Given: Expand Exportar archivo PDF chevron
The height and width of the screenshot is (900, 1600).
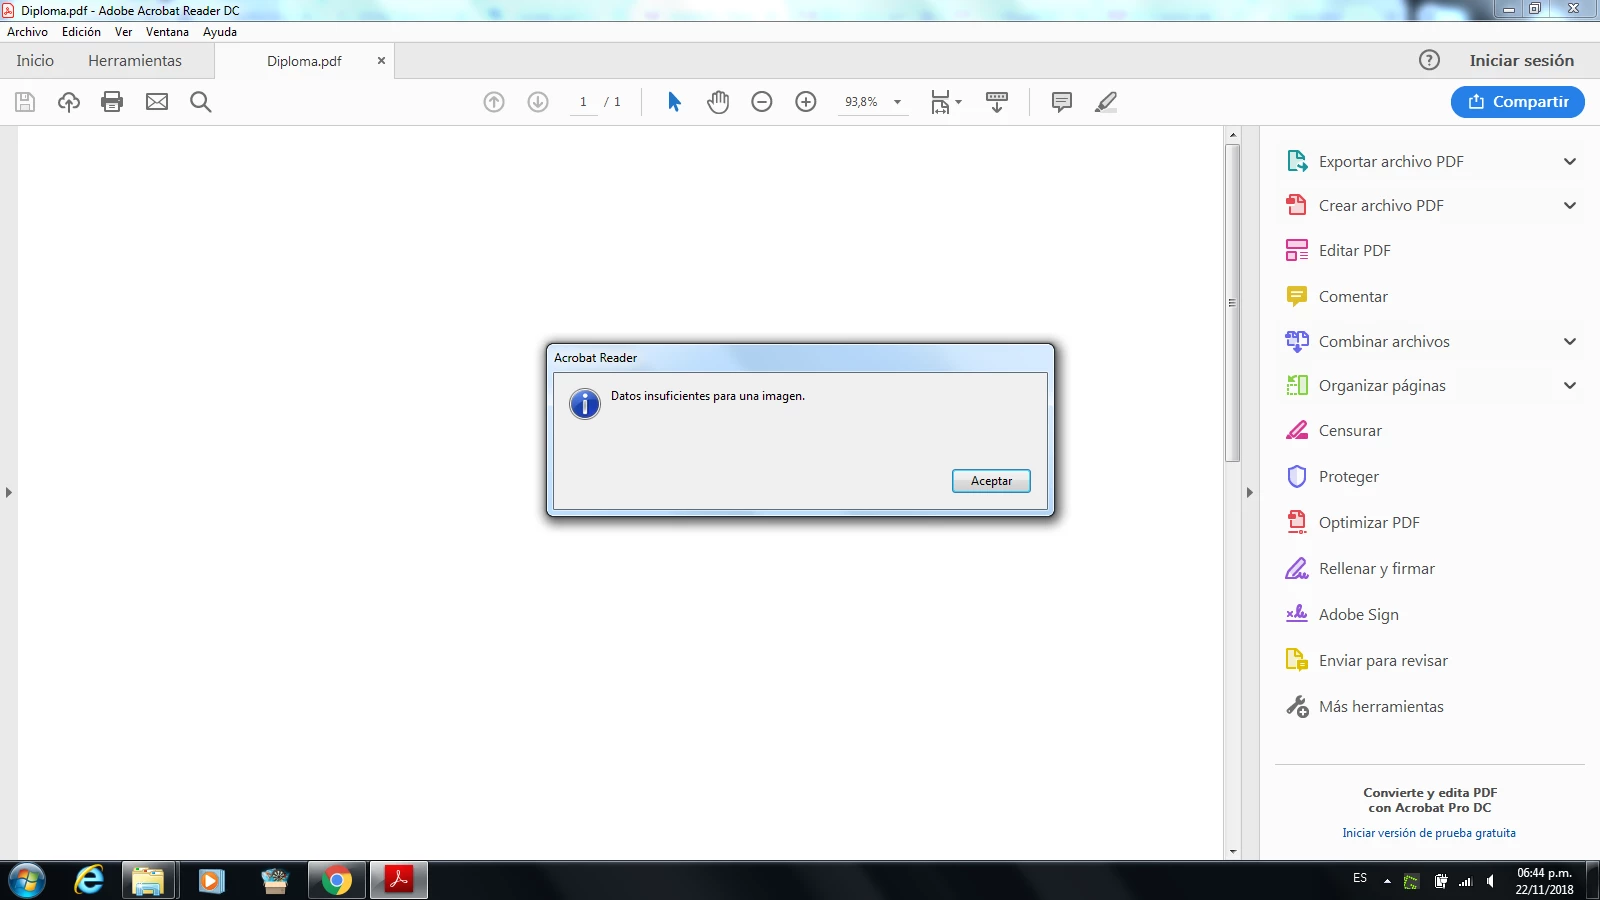Looking at the screenshot, I should point(1570,162).
